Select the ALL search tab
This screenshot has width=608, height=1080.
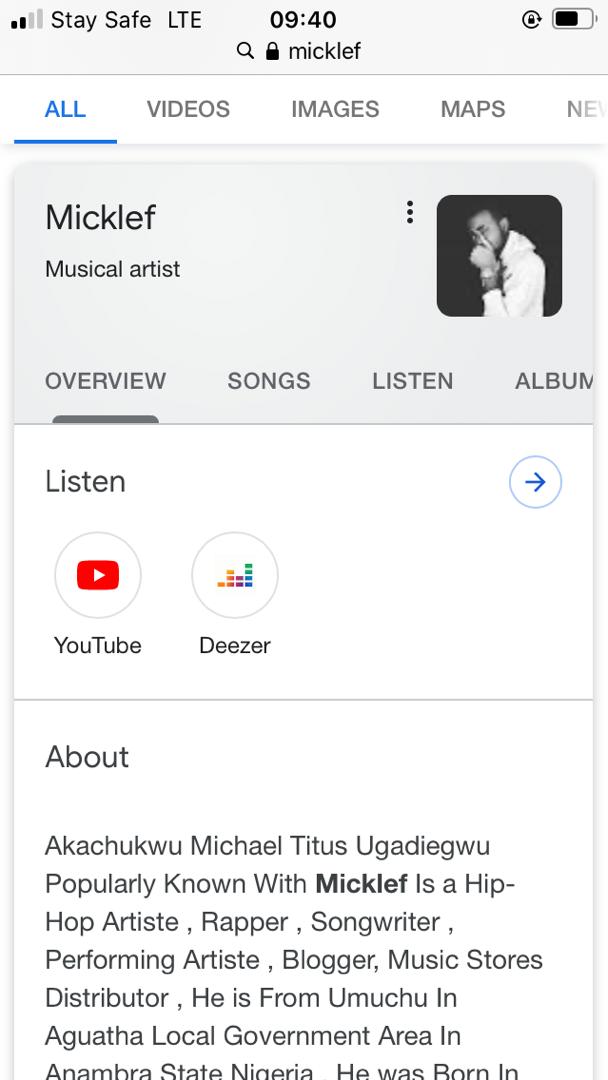point(65,109)
